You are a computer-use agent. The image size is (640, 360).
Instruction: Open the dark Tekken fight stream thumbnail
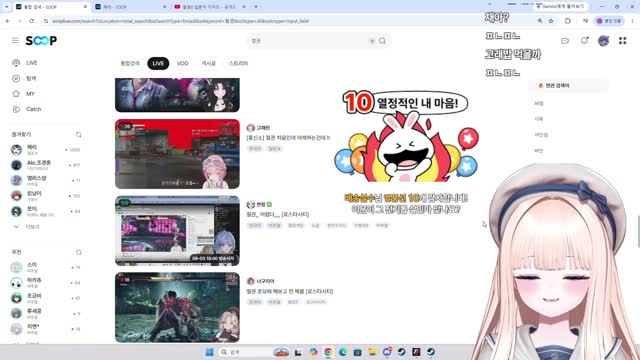point(177,307)
